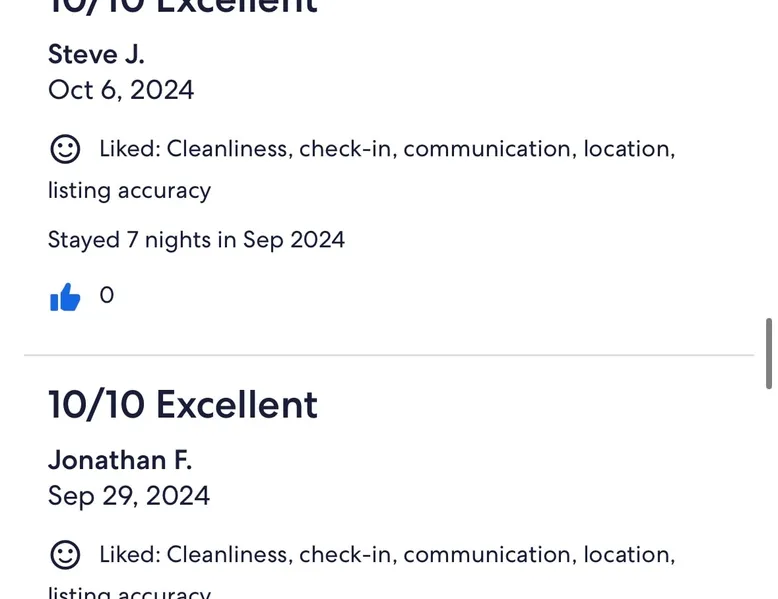Click the thumbs-up icon on Steve J.'s review

(65, 297)
